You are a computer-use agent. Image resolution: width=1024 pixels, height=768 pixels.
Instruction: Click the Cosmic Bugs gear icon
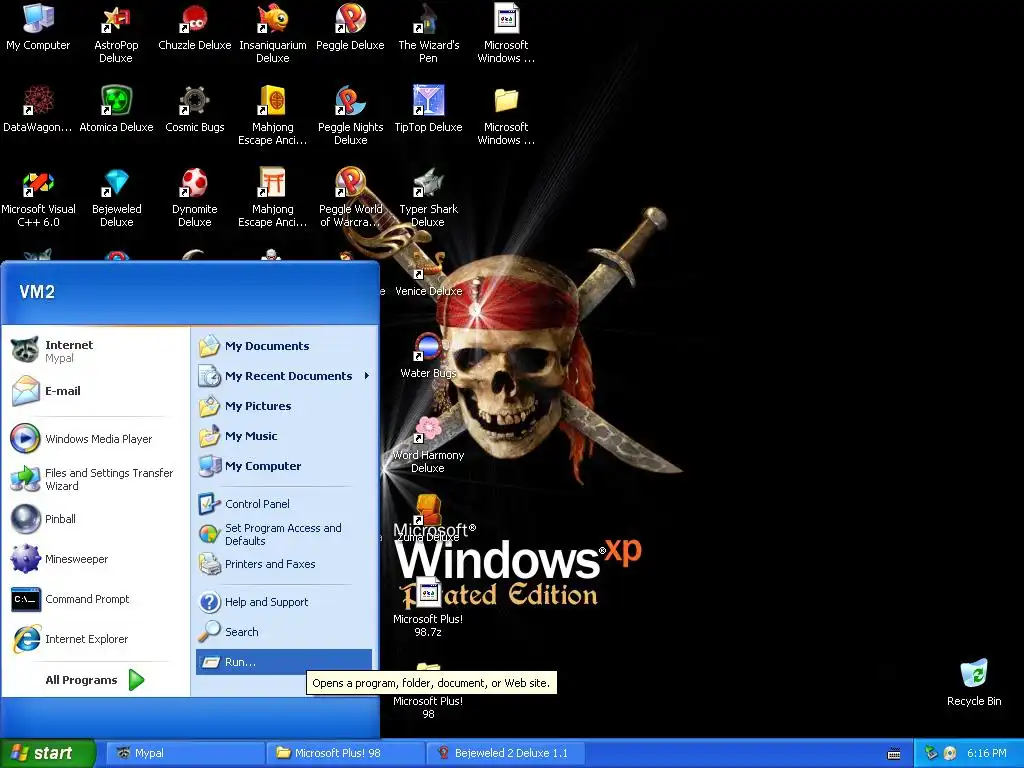pyautogui.click(x=195, y=101)
